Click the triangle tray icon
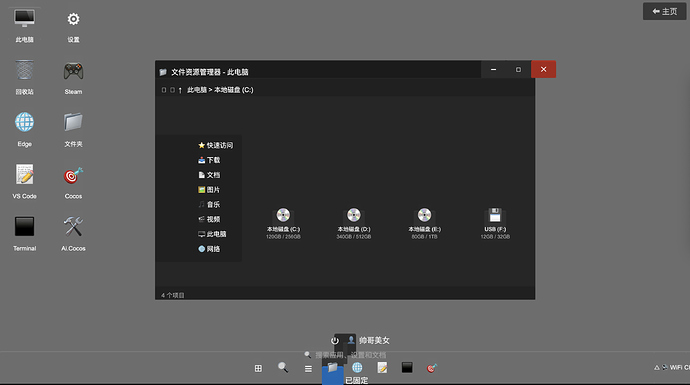This screenshot has height=385, width=690. point(657,367)
